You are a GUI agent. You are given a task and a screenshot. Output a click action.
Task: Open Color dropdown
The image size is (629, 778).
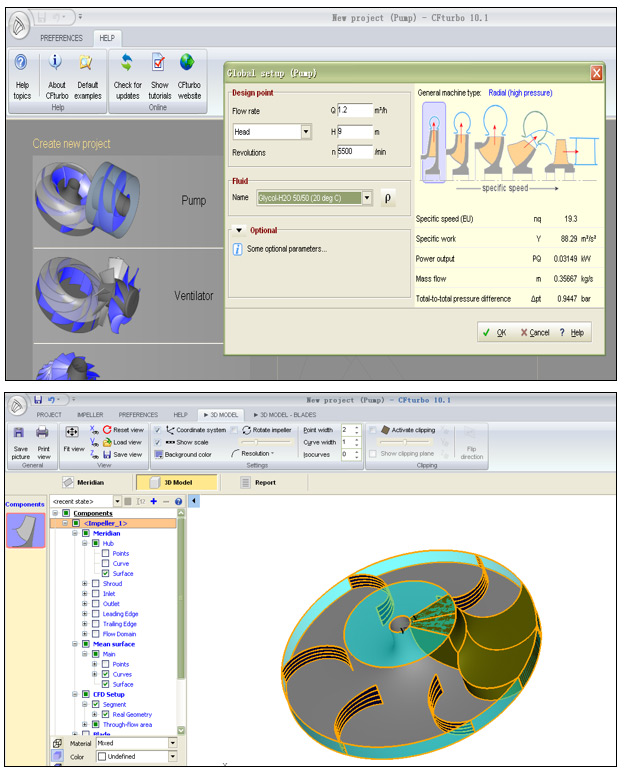(x=173, y=757)
